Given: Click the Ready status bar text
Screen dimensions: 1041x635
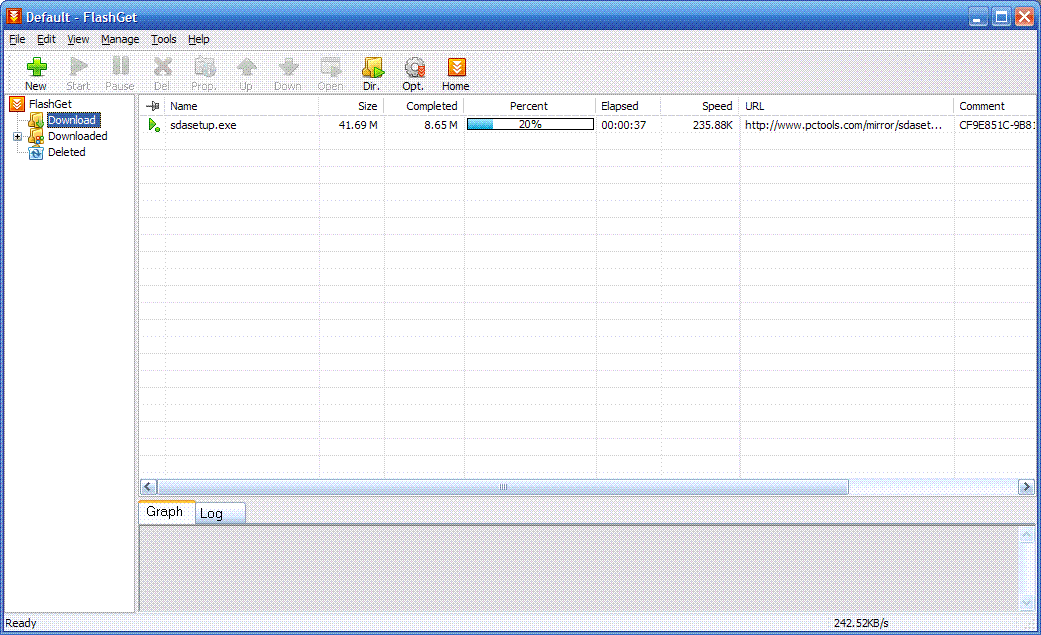Looking at the screenshot, I should point(21,623).
